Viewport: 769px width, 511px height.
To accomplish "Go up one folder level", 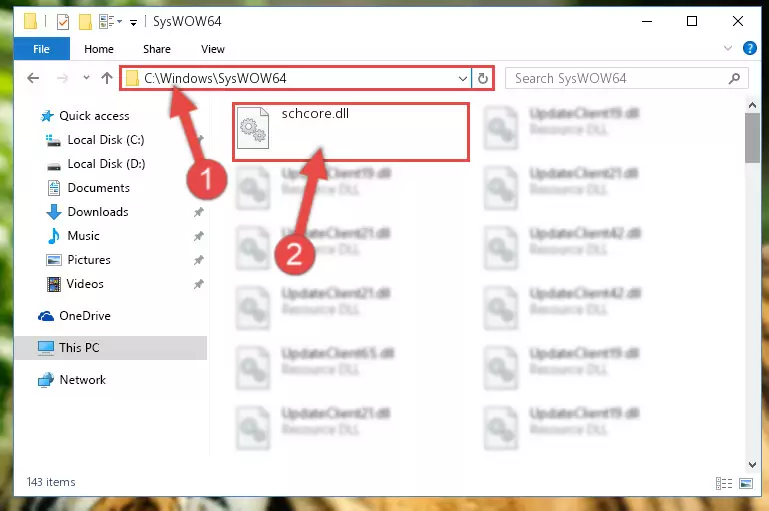I will (107, 78).
